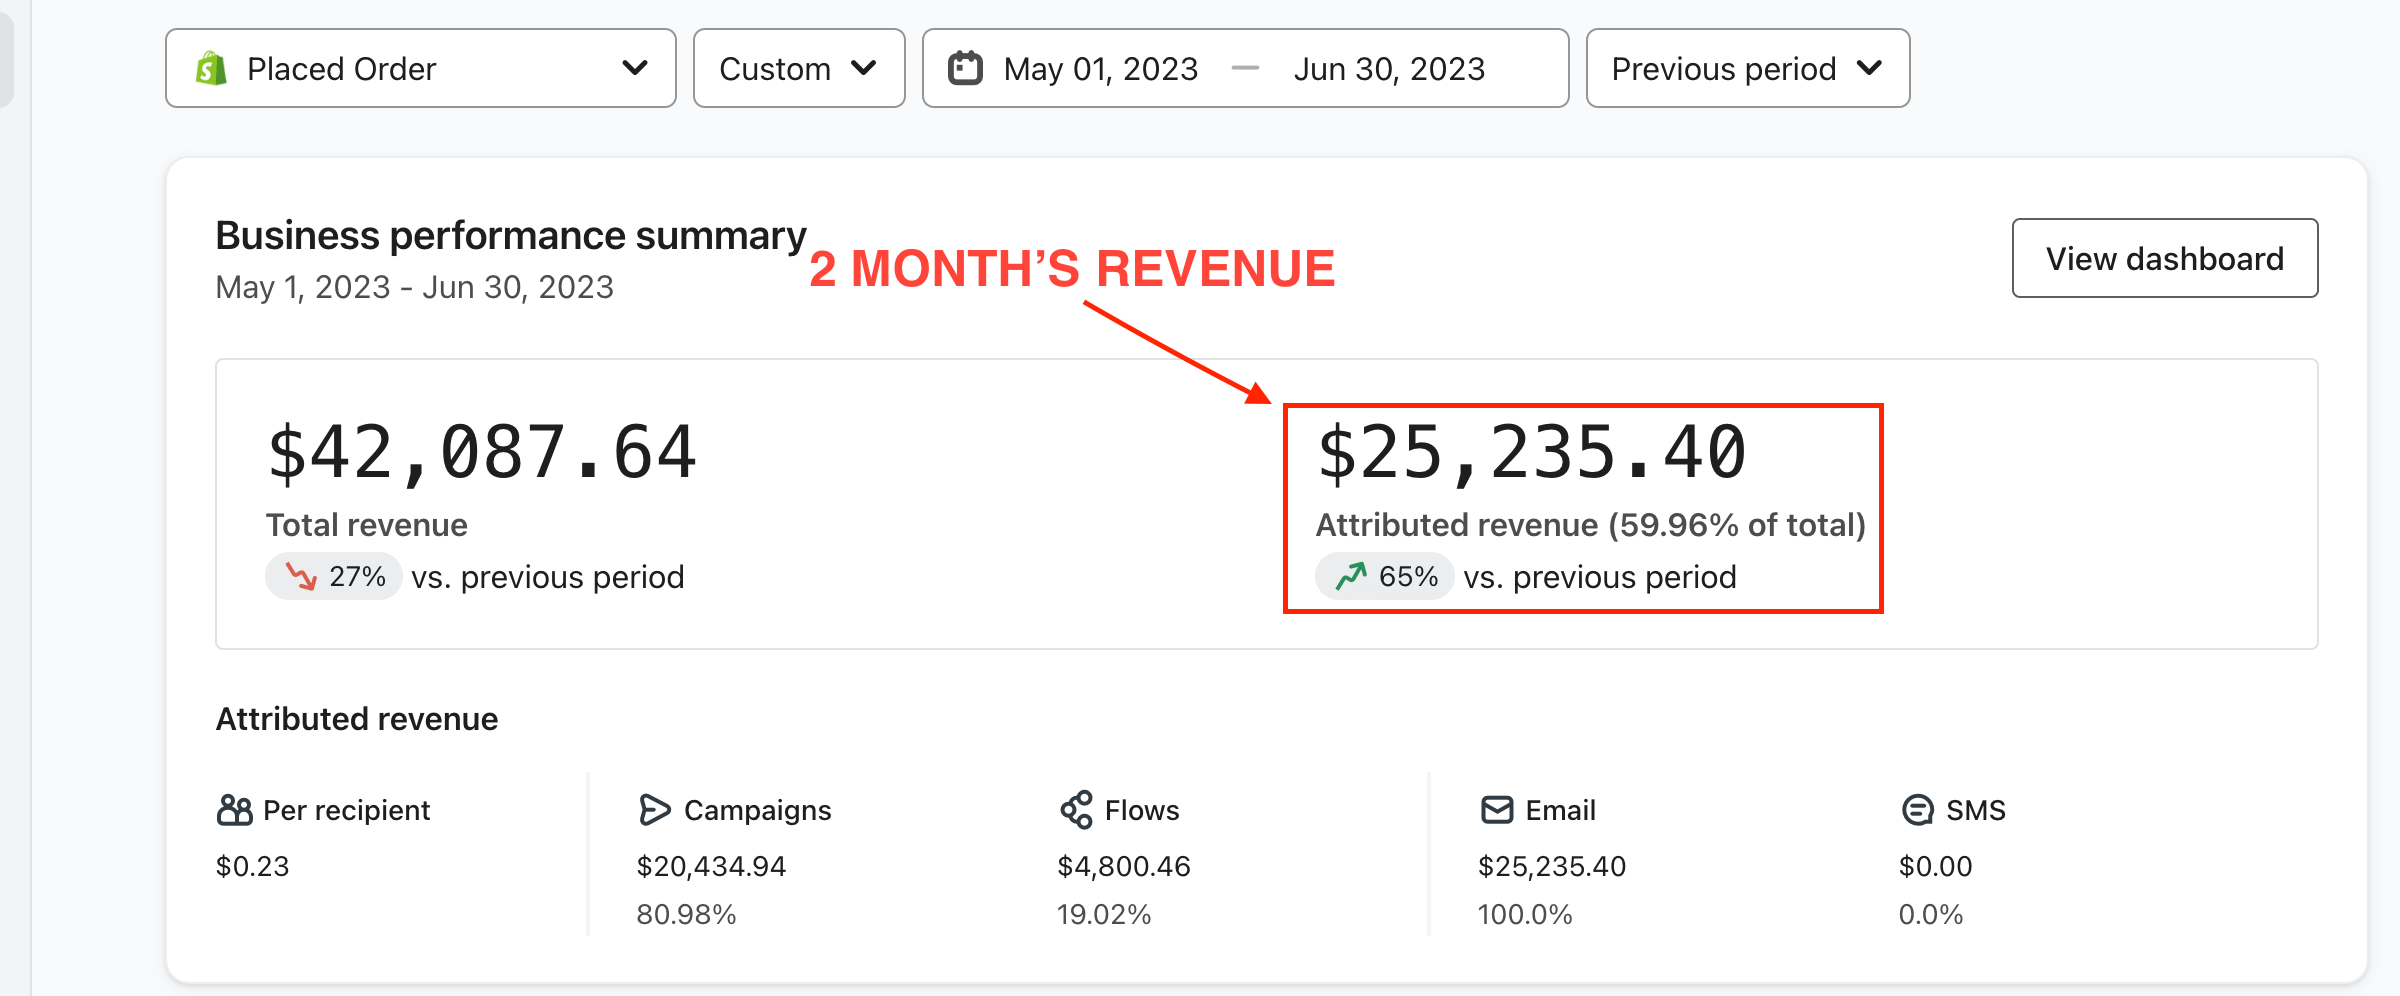Click the calendar icon in date range

click(965, 68)
